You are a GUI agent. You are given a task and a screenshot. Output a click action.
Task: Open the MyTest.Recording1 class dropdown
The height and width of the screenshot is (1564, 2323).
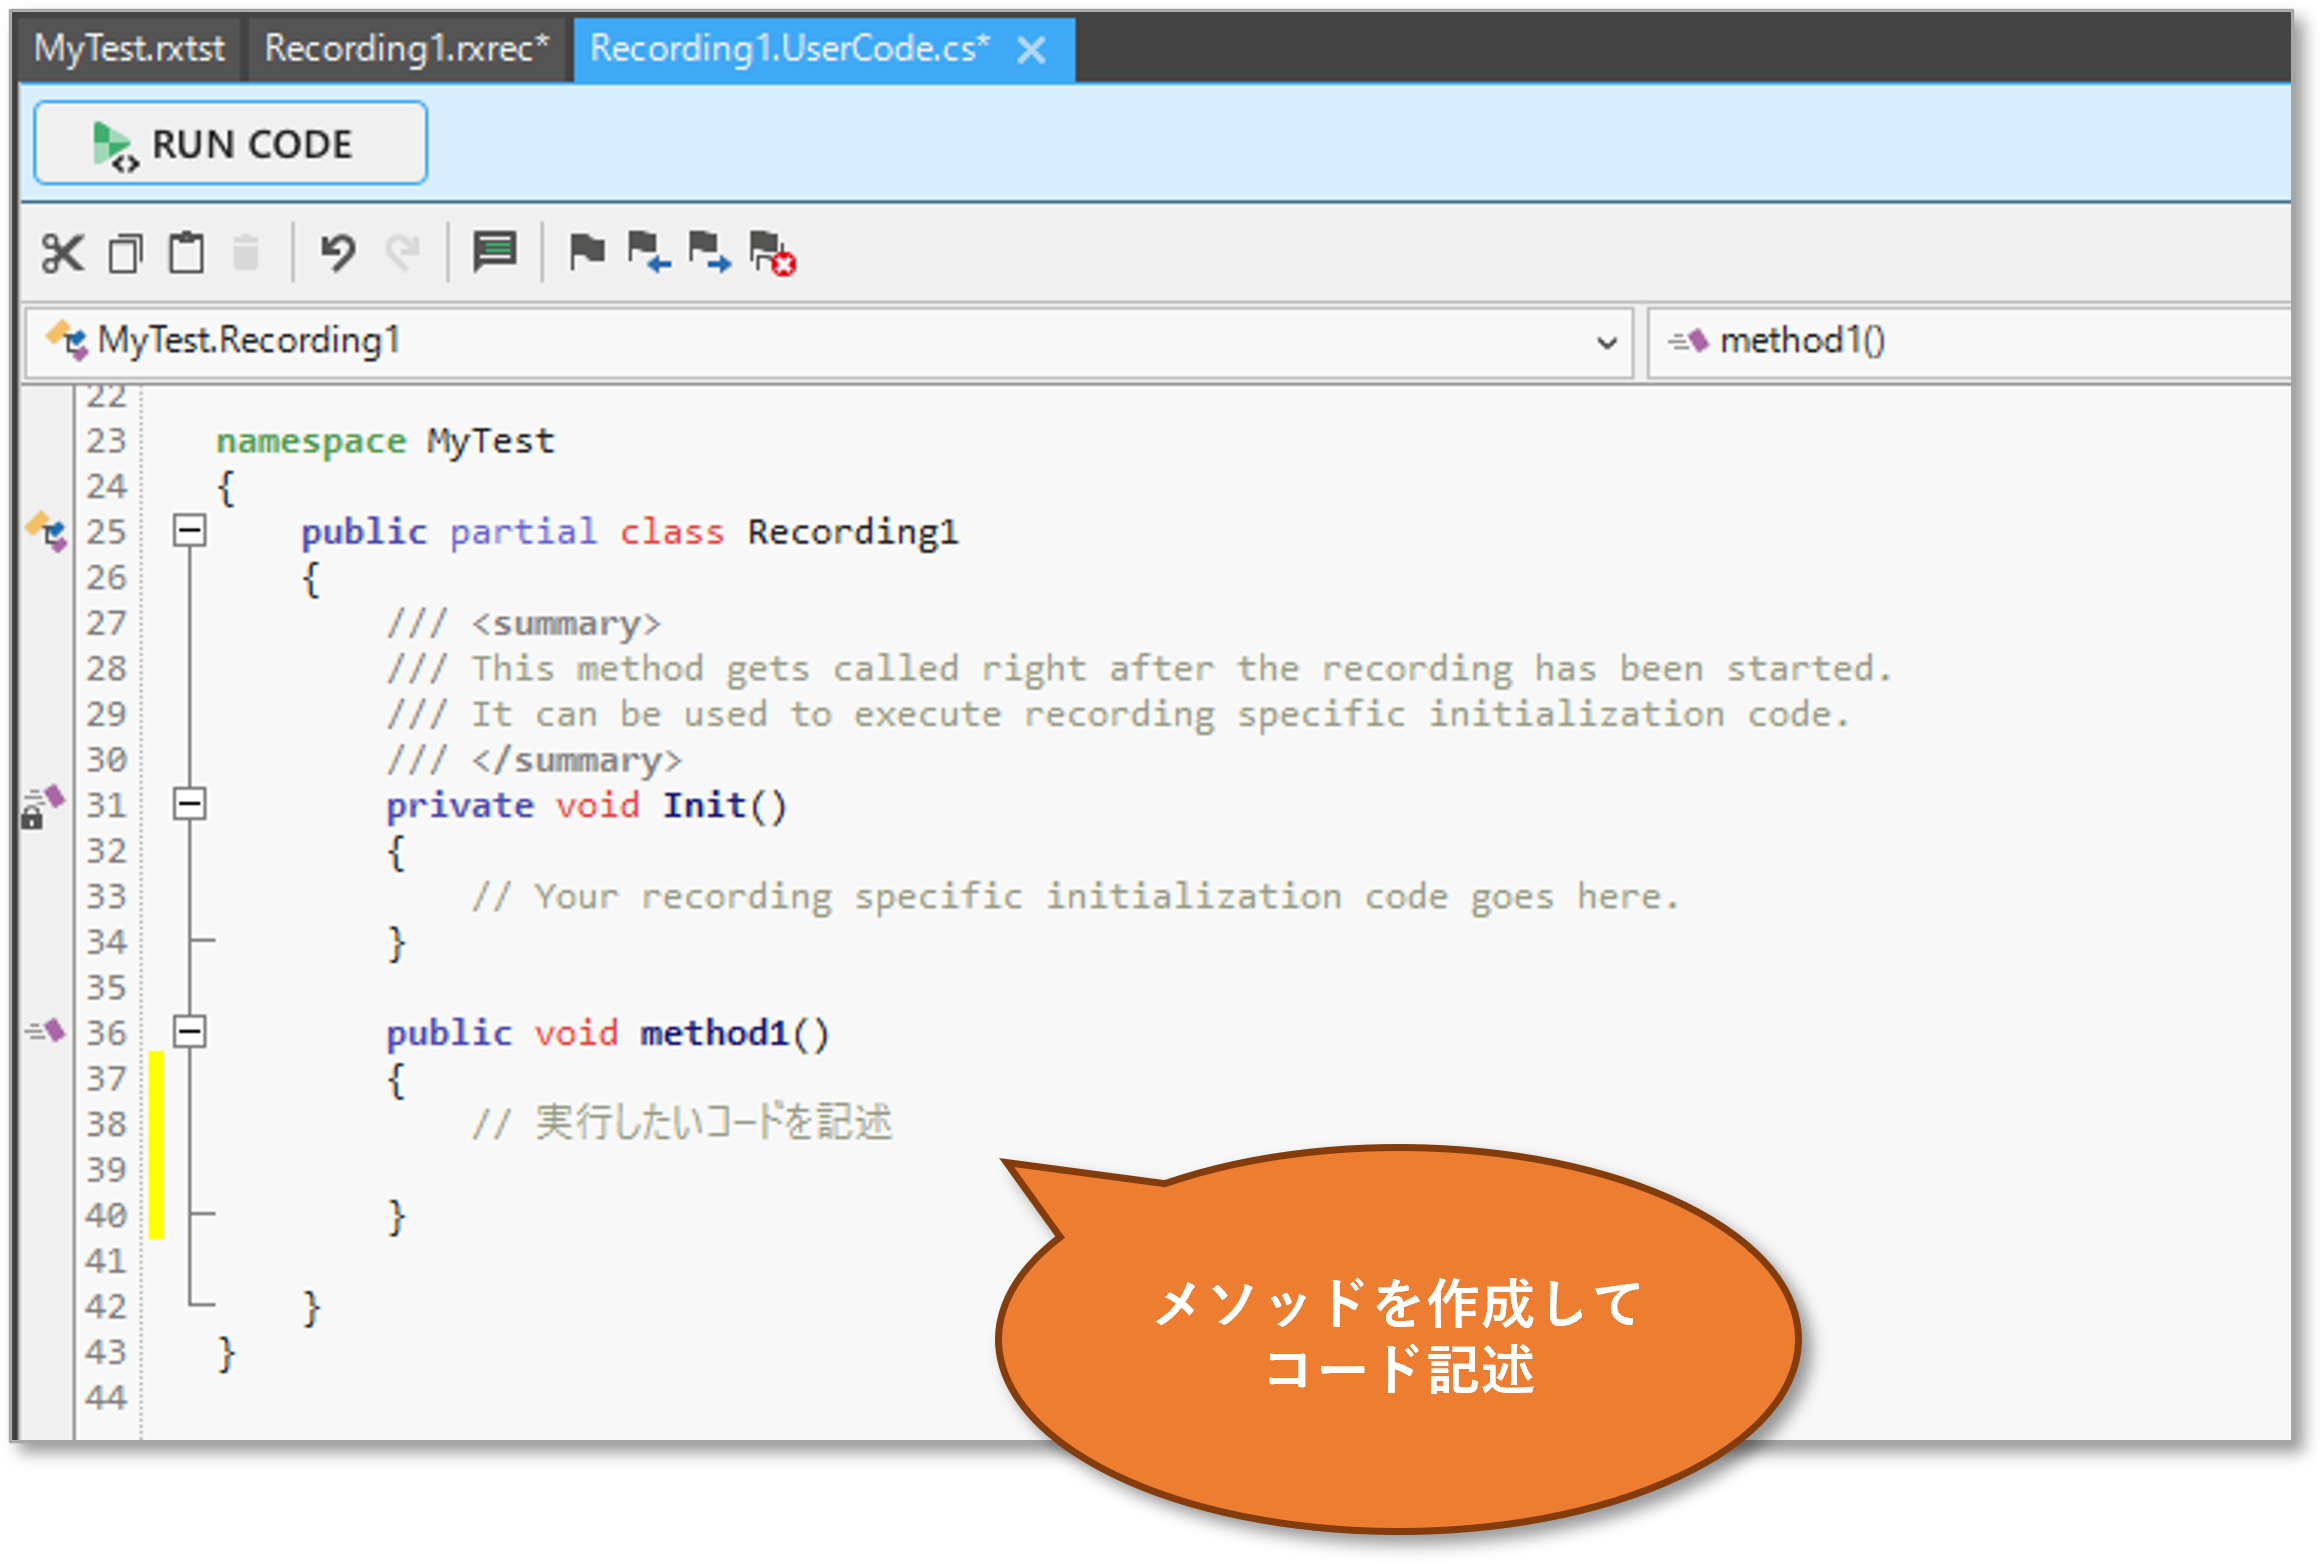tap(1606, 343)
